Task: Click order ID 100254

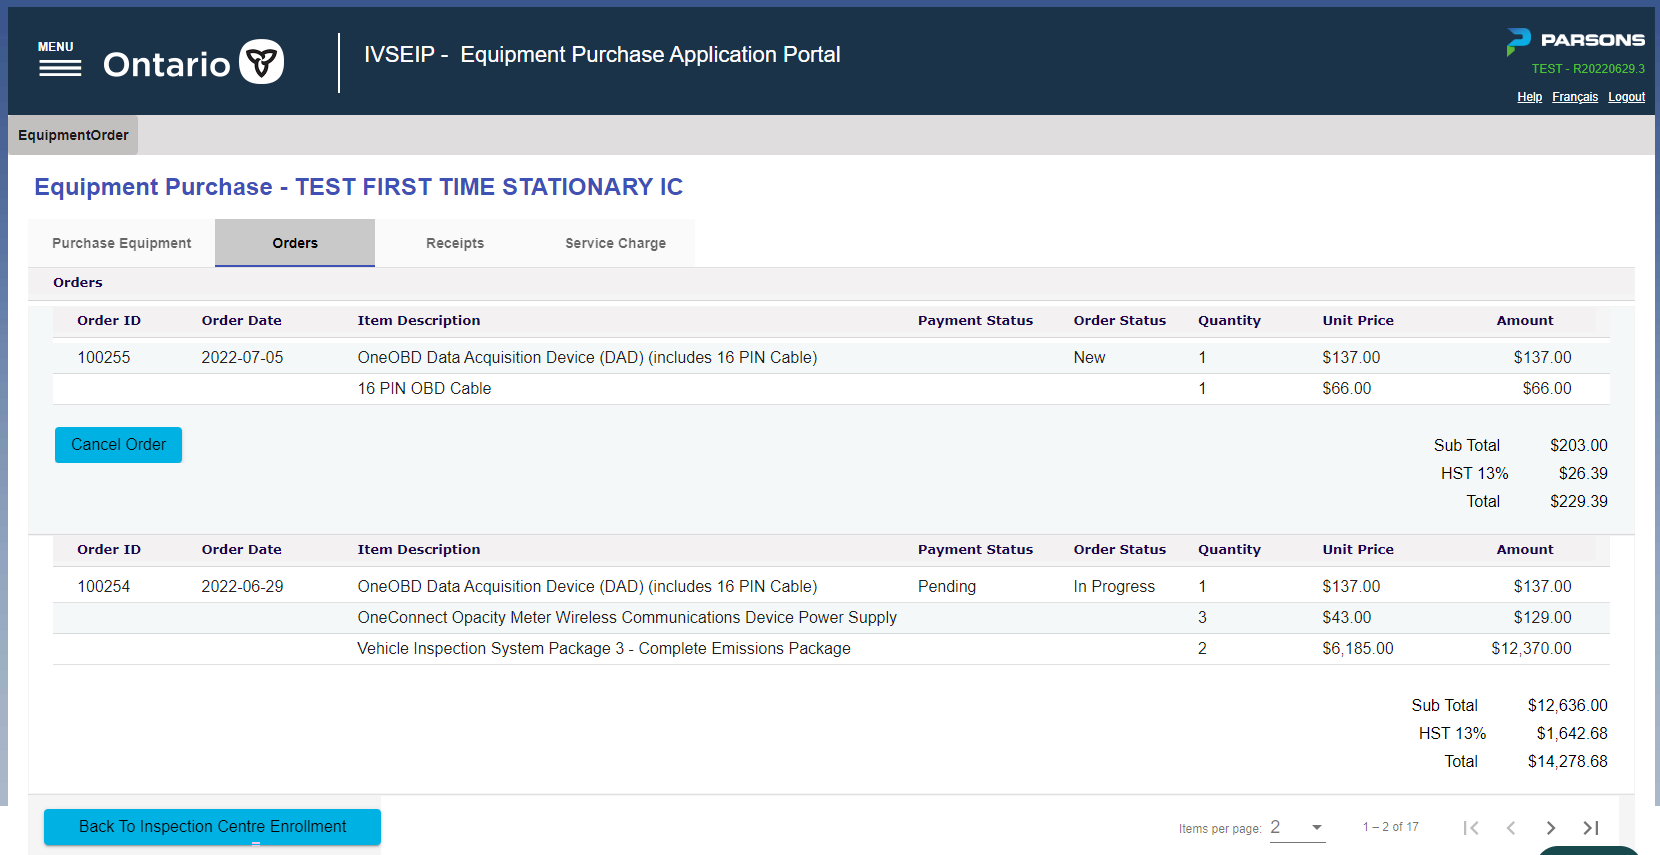Action: point(104,586)
